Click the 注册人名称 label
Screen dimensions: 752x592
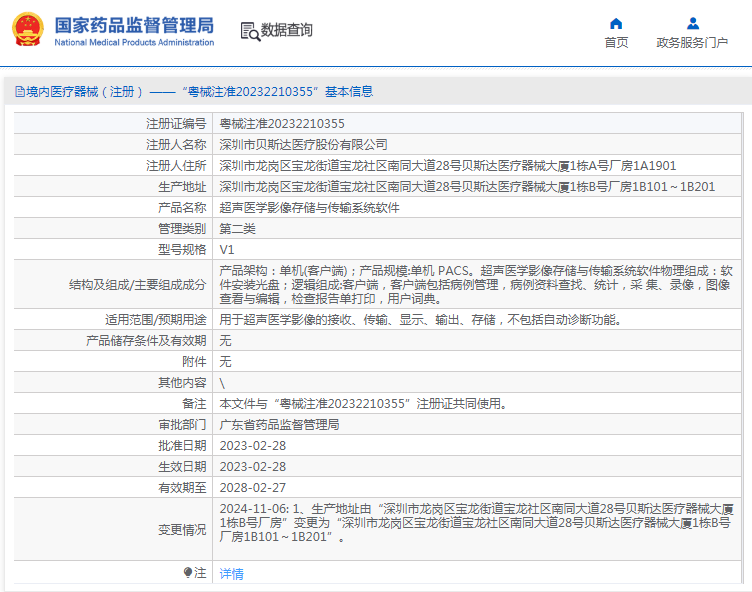point(176,145)
